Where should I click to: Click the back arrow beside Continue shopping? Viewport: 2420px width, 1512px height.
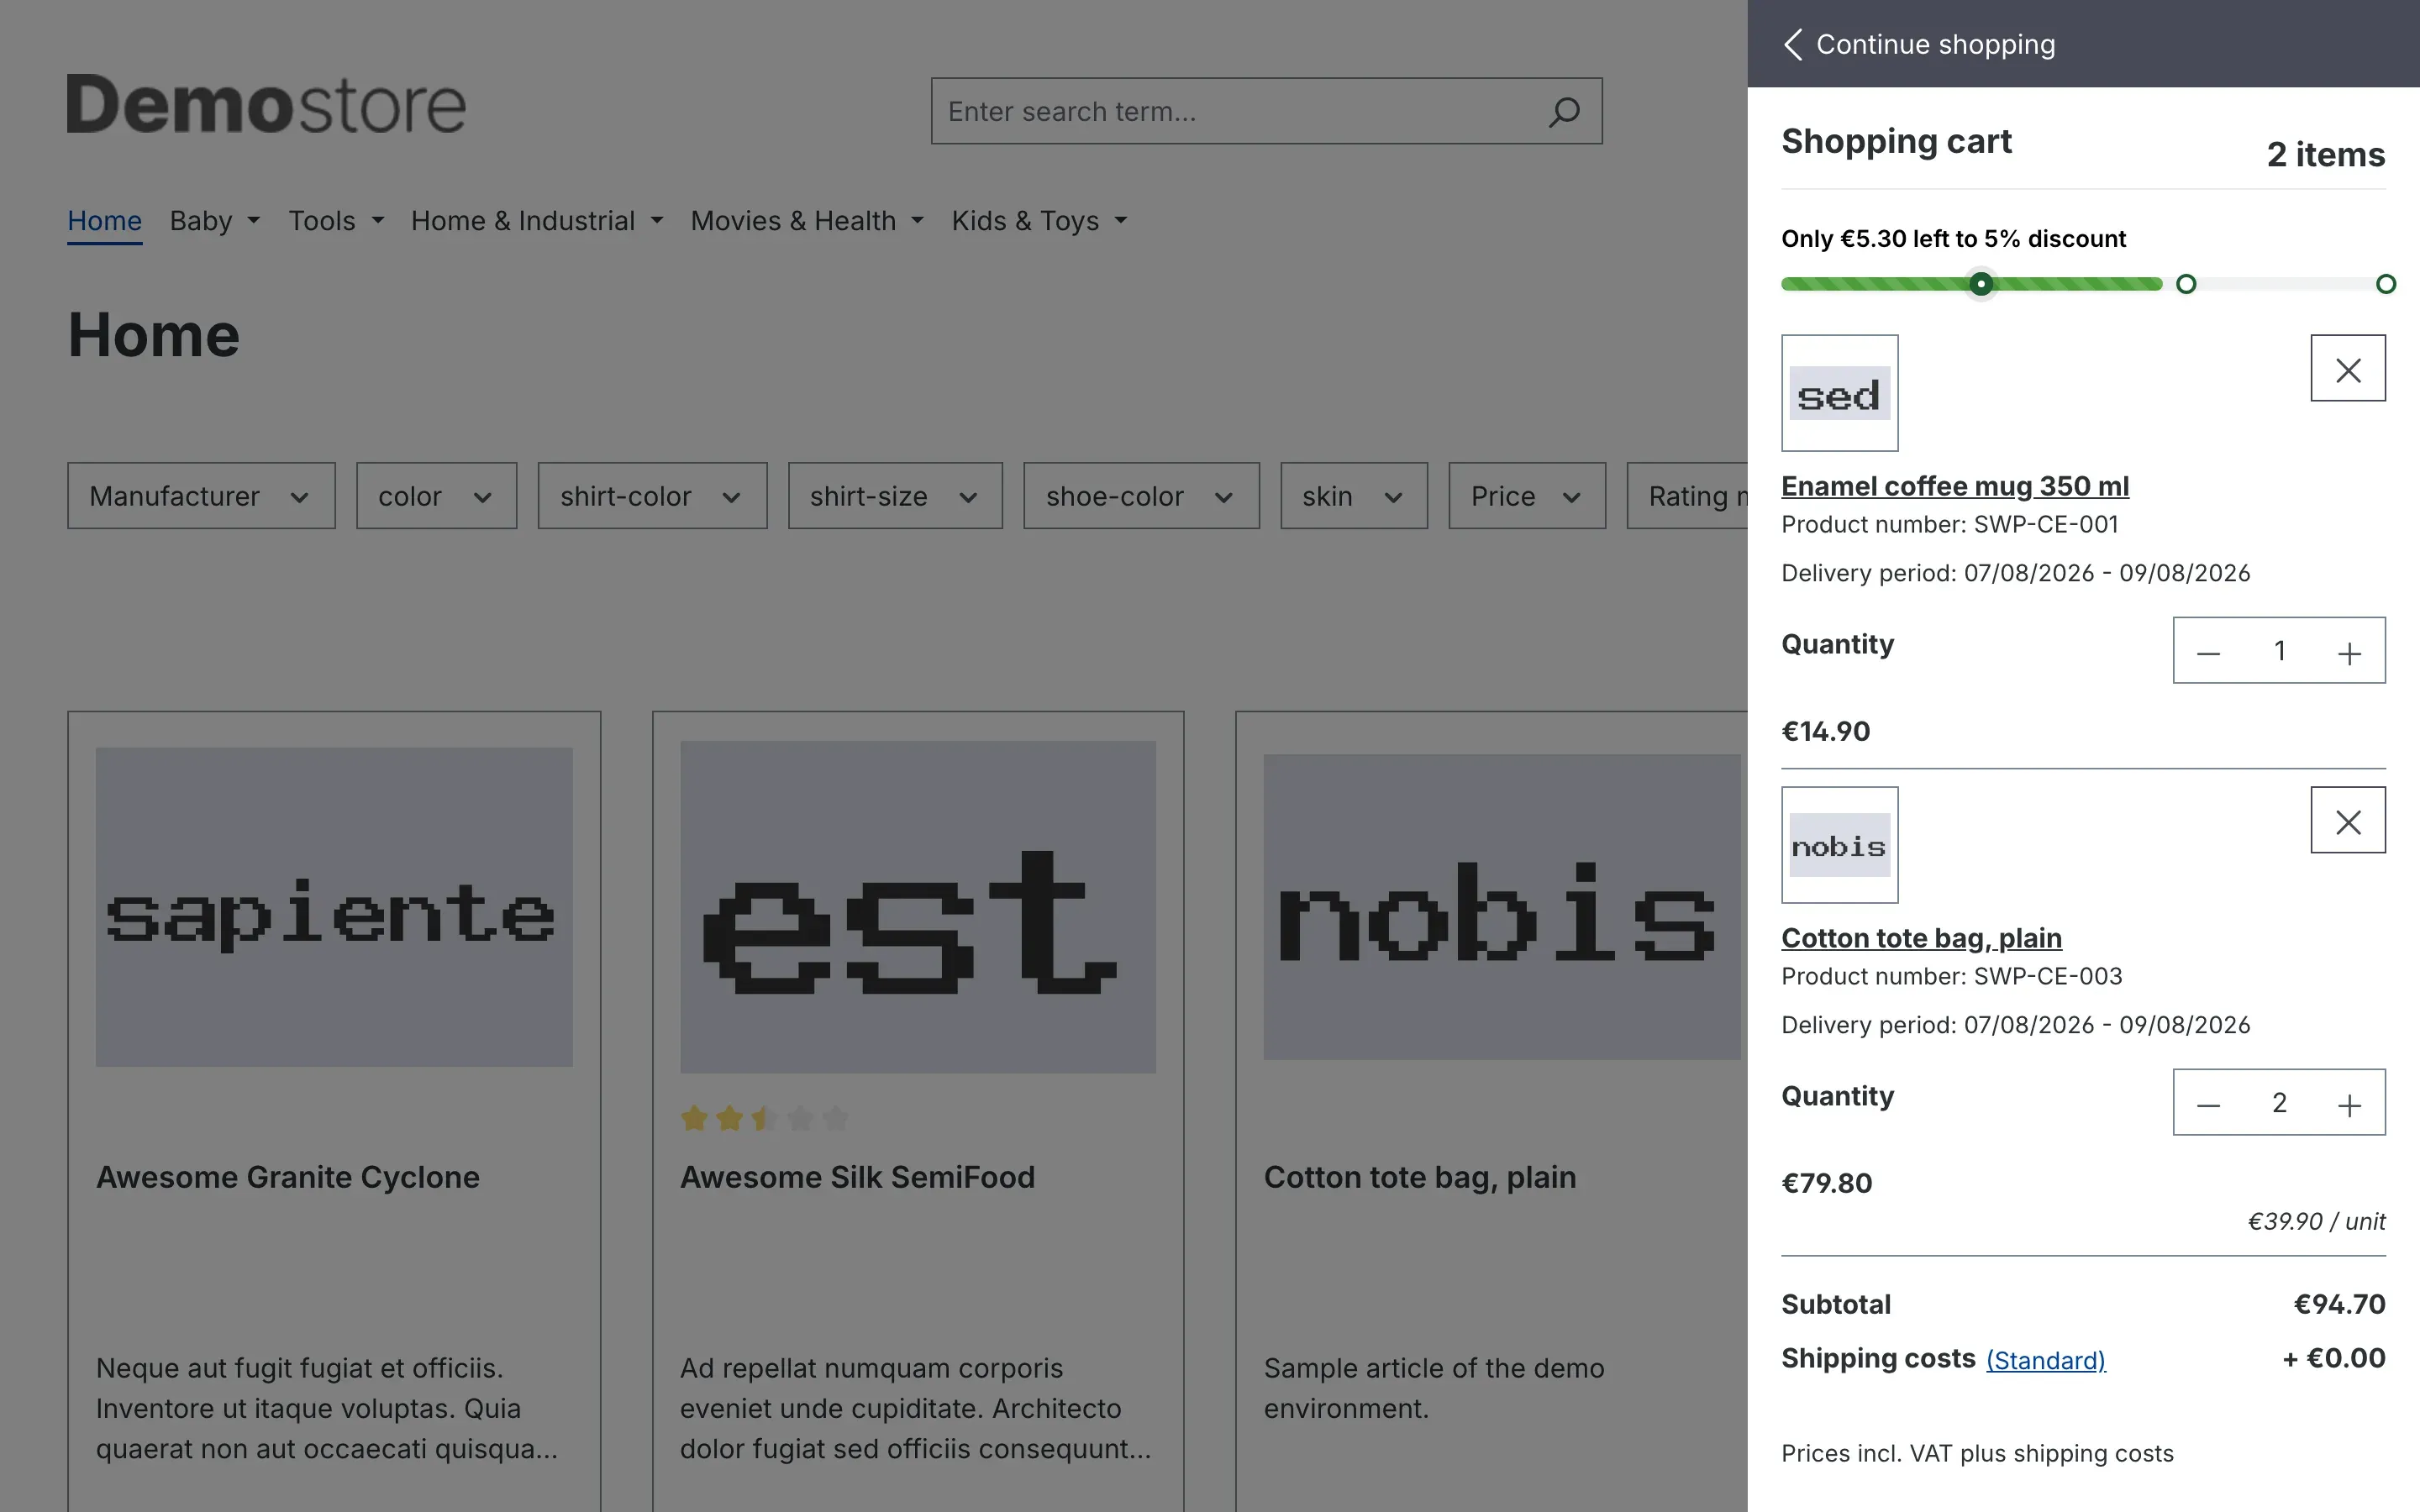click(x=1793, y=44)
